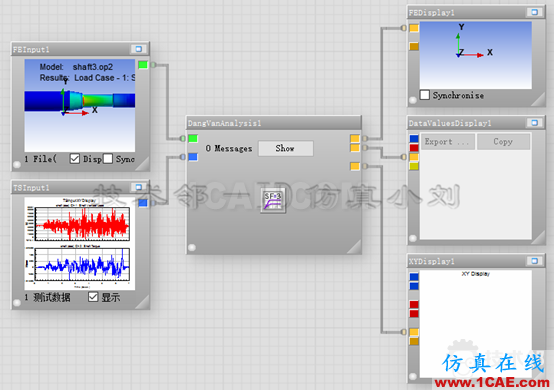The width and height of the screenshot is (554, 390).
Task: Uncheck the 显示 checkbox in TSInput1
Action: point(93,297)
